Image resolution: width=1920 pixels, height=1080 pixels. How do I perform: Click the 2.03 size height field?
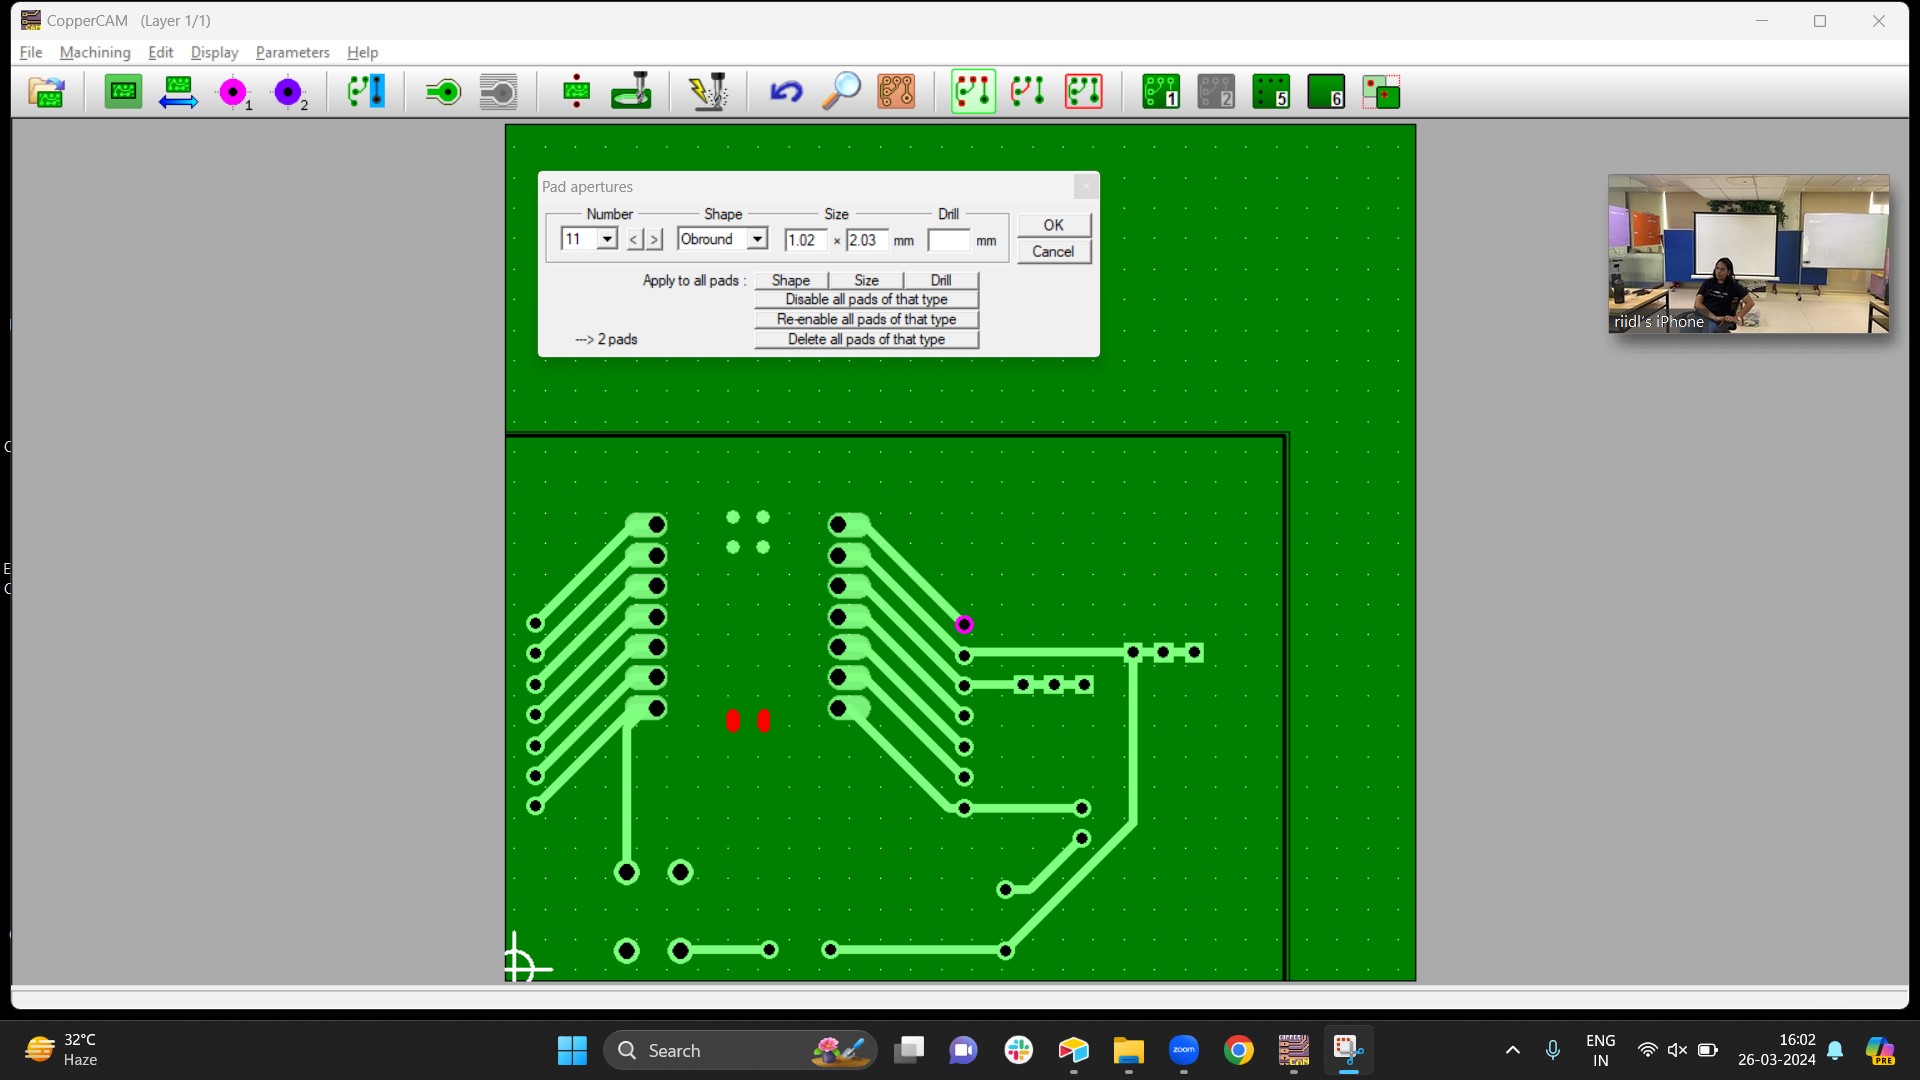pos(867,240)
